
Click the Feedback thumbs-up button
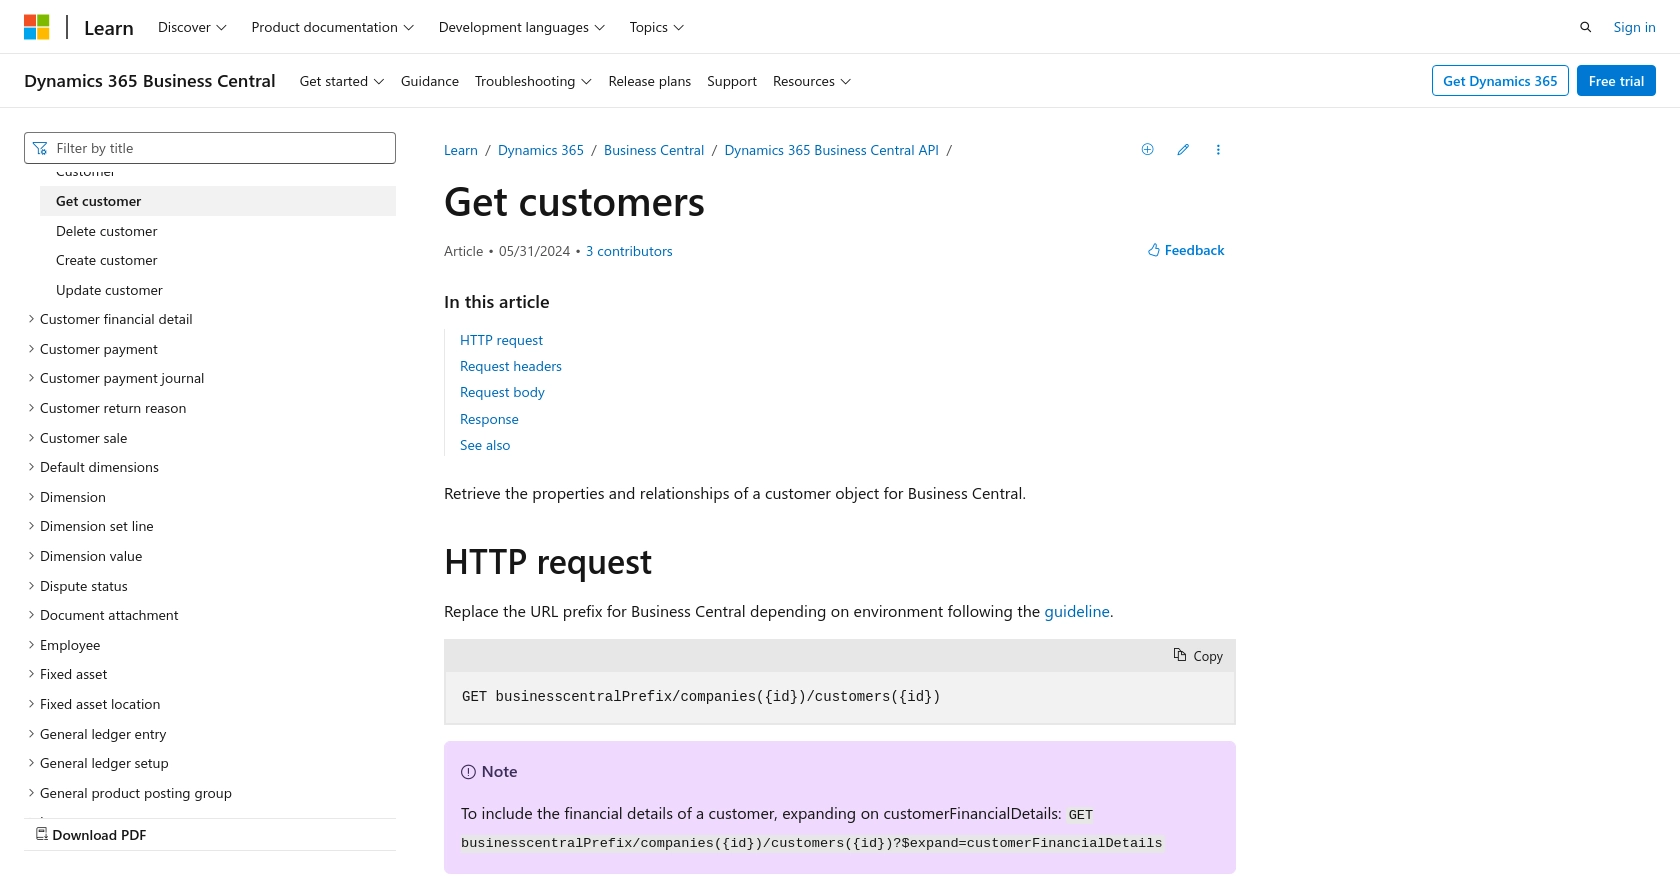[1186, 250]
